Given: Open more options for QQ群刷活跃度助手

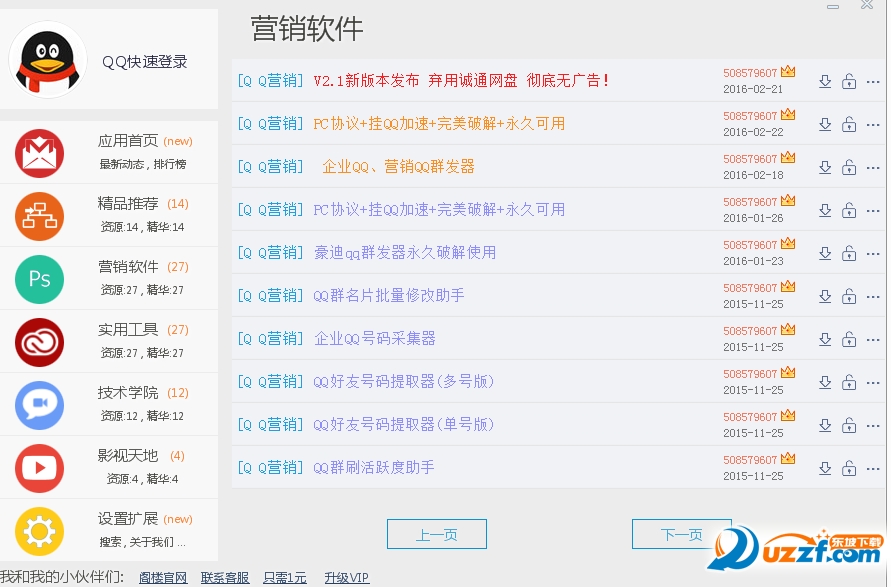Looking at the screenshot, I should 873,469.
